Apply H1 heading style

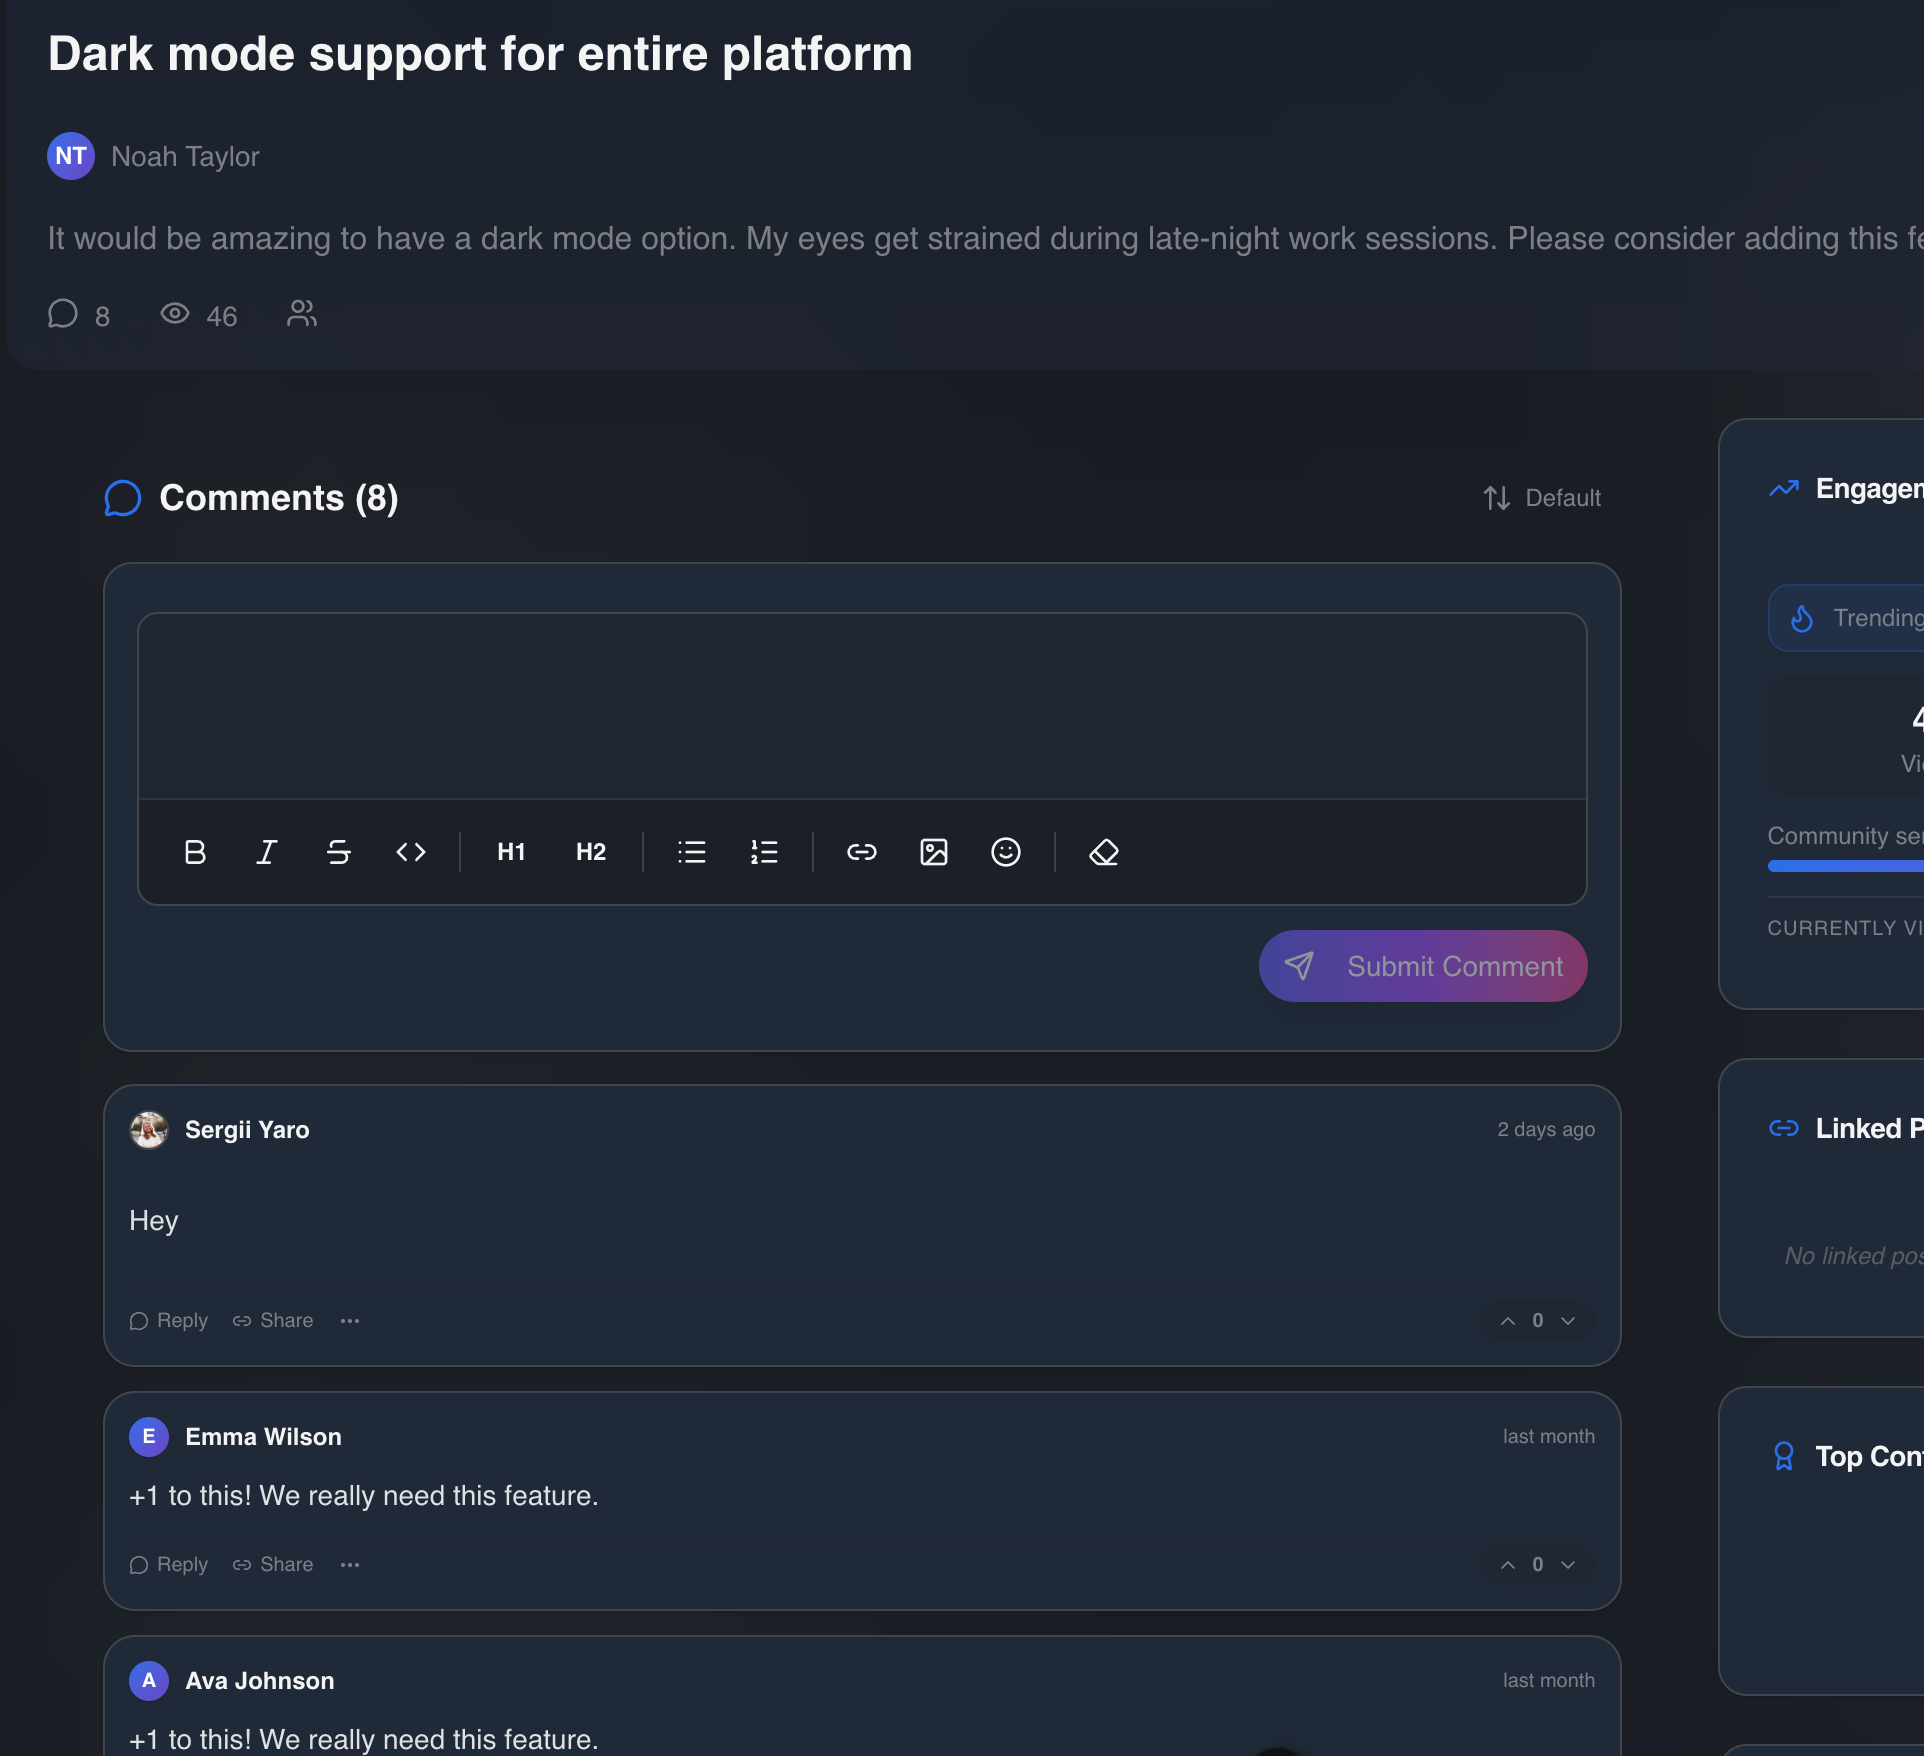pos(511,852)
